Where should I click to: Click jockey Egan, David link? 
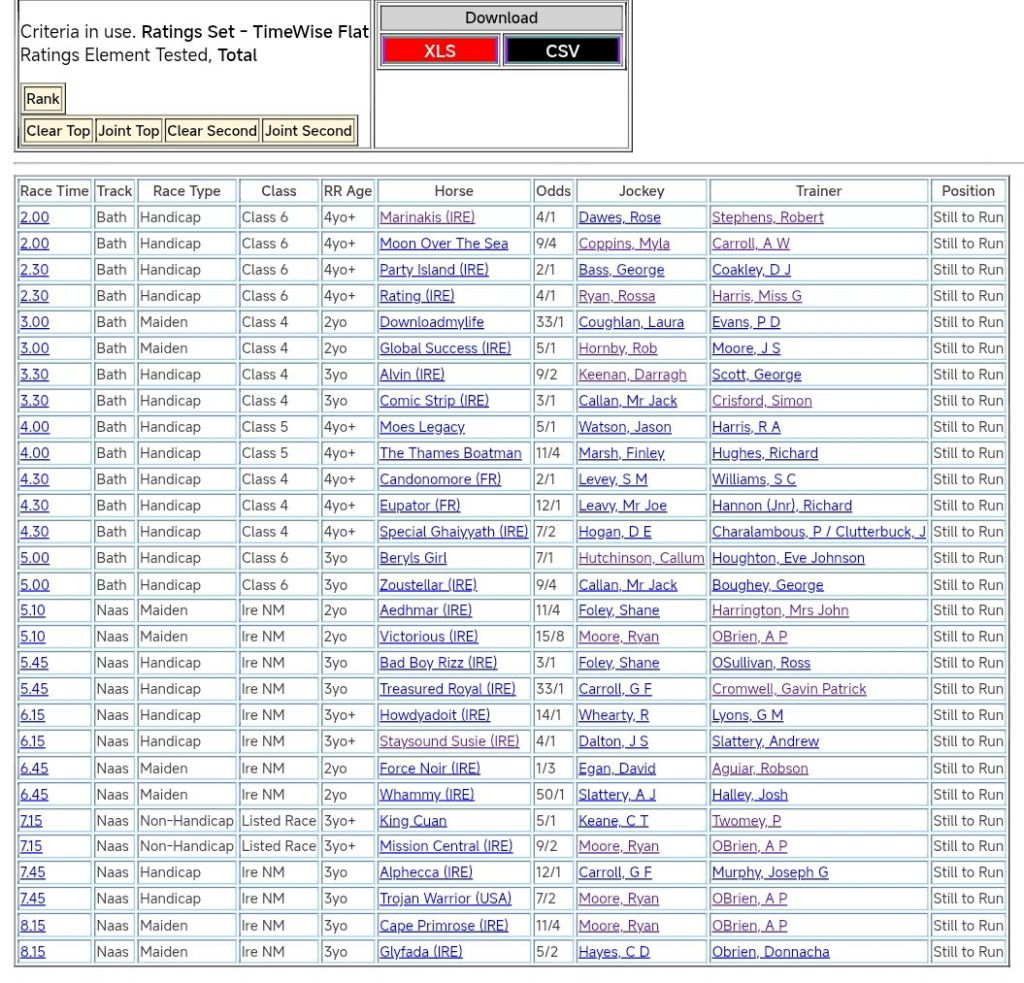[x=617, y=768]
